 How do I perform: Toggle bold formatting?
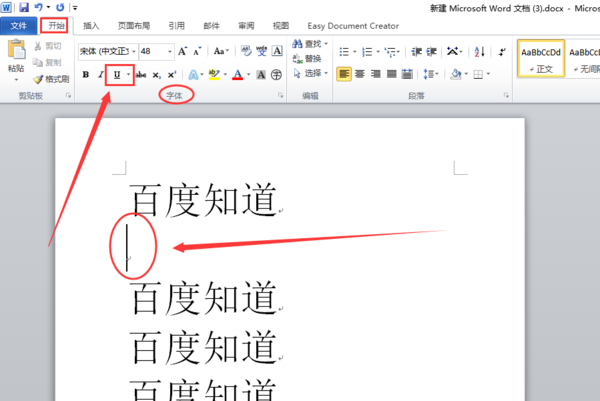click(86, 75)
